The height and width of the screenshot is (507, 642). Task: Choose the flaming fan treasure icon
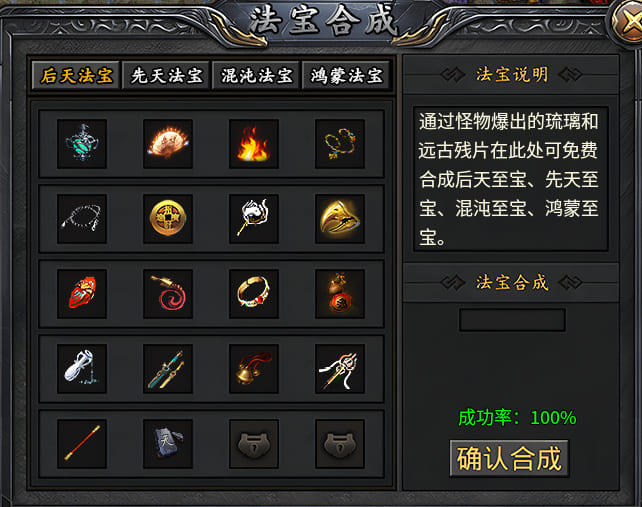[x=168, y=144]
